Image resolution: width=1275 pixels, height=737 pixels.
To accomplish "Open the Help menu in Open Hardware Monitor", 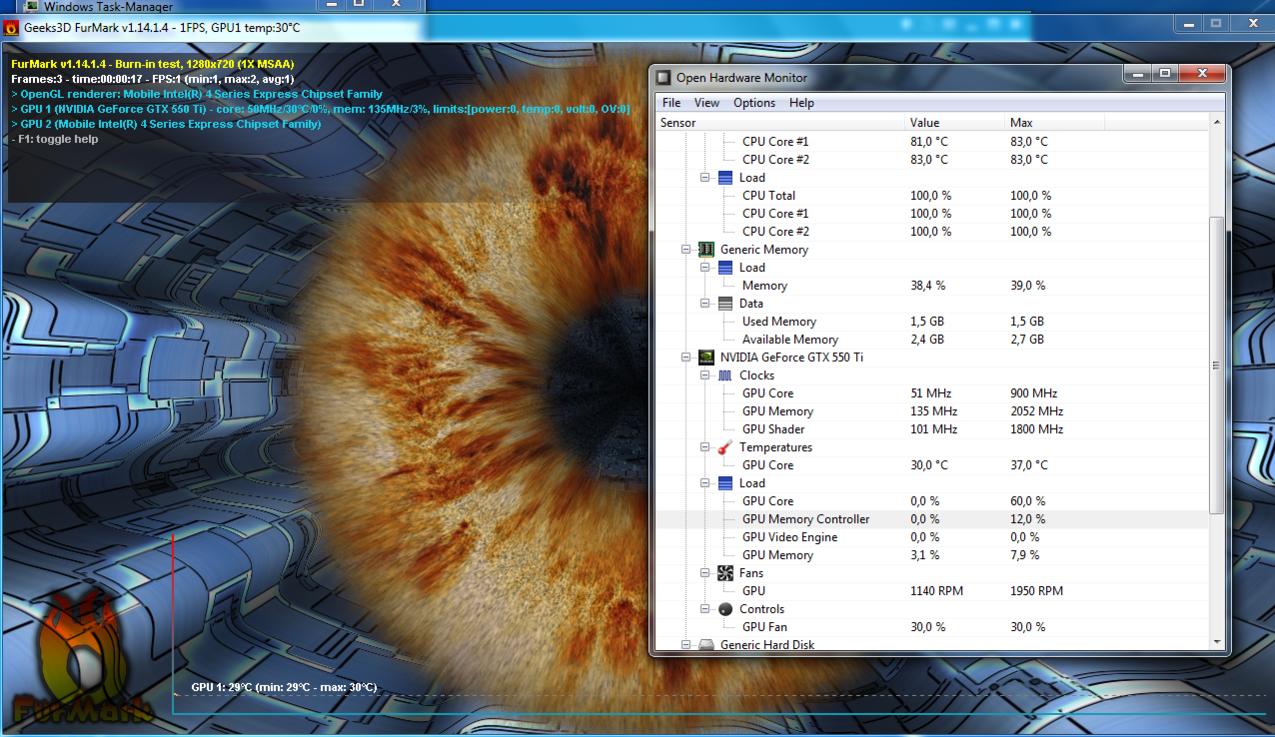I will pos(801,103).
